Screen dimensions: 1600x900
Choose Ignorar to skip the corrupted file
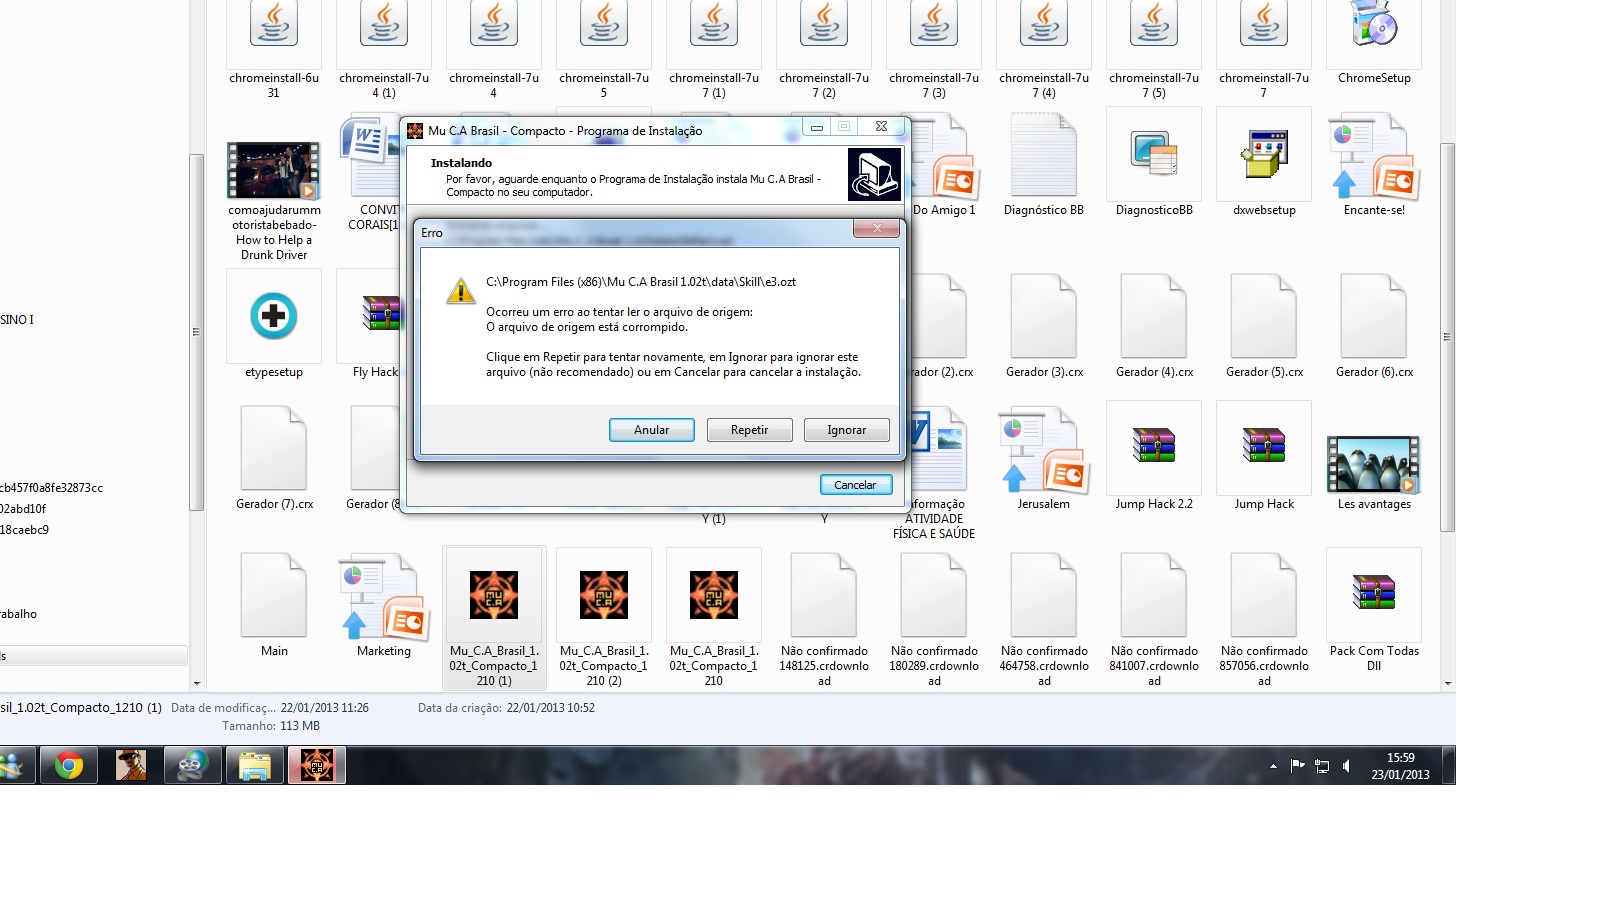[x=846, y=430]
